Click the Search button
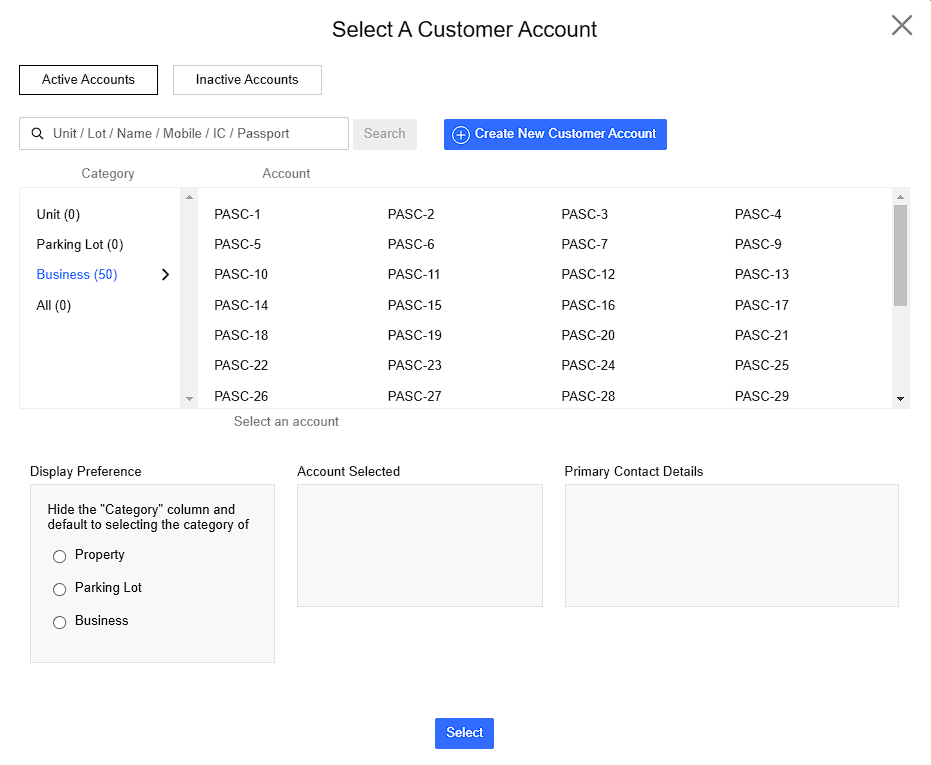This screenshot has width=931, height=765. point(384,134)
